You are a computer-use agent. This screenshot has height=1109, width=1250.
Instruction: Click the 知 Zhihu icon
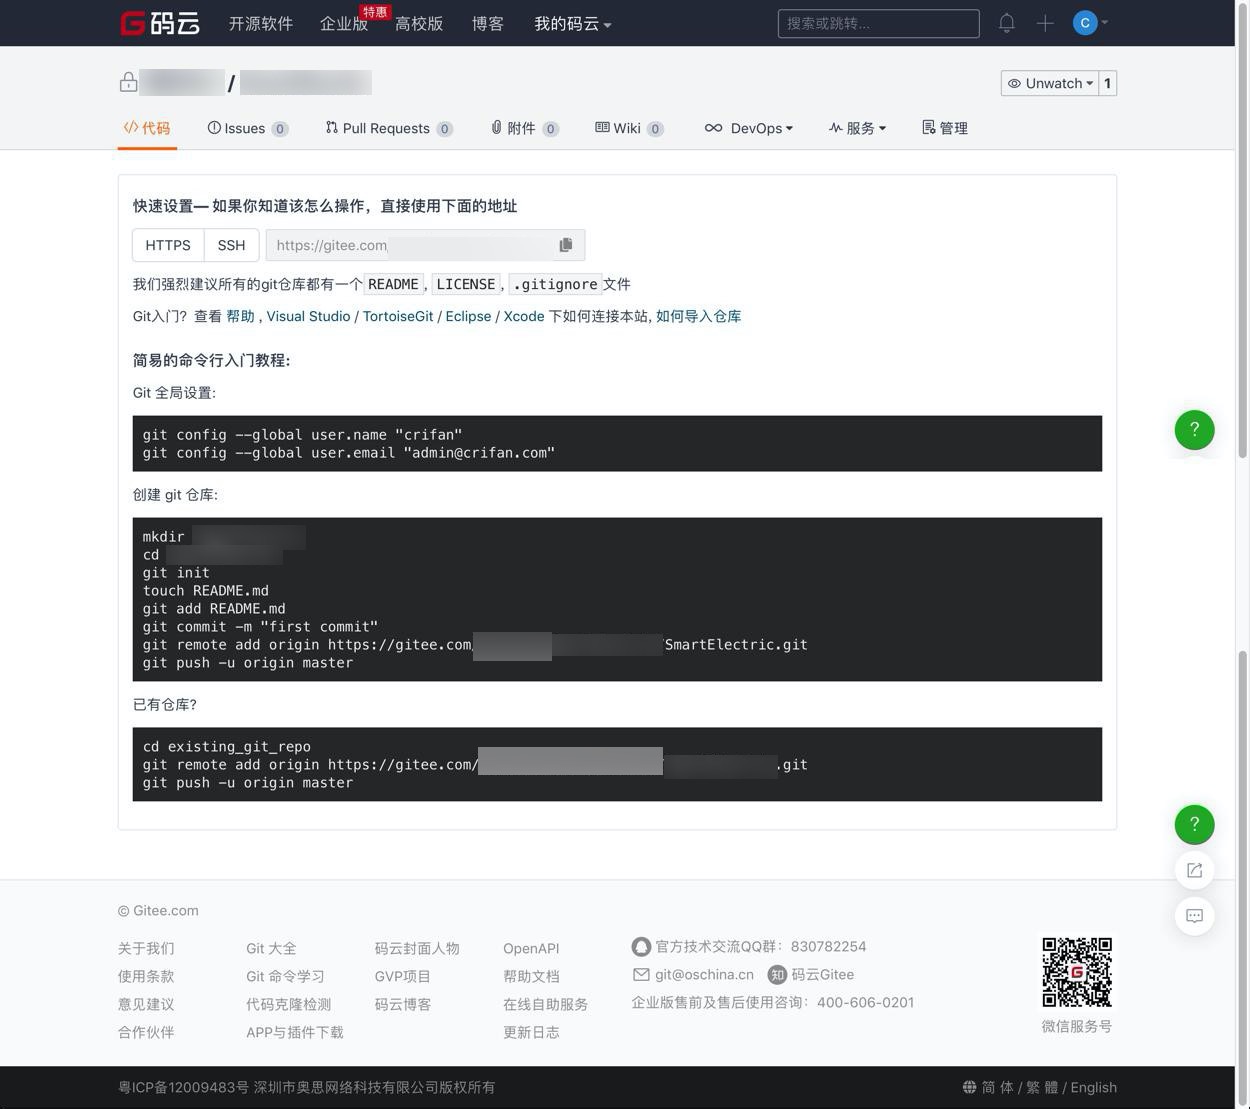777,974
